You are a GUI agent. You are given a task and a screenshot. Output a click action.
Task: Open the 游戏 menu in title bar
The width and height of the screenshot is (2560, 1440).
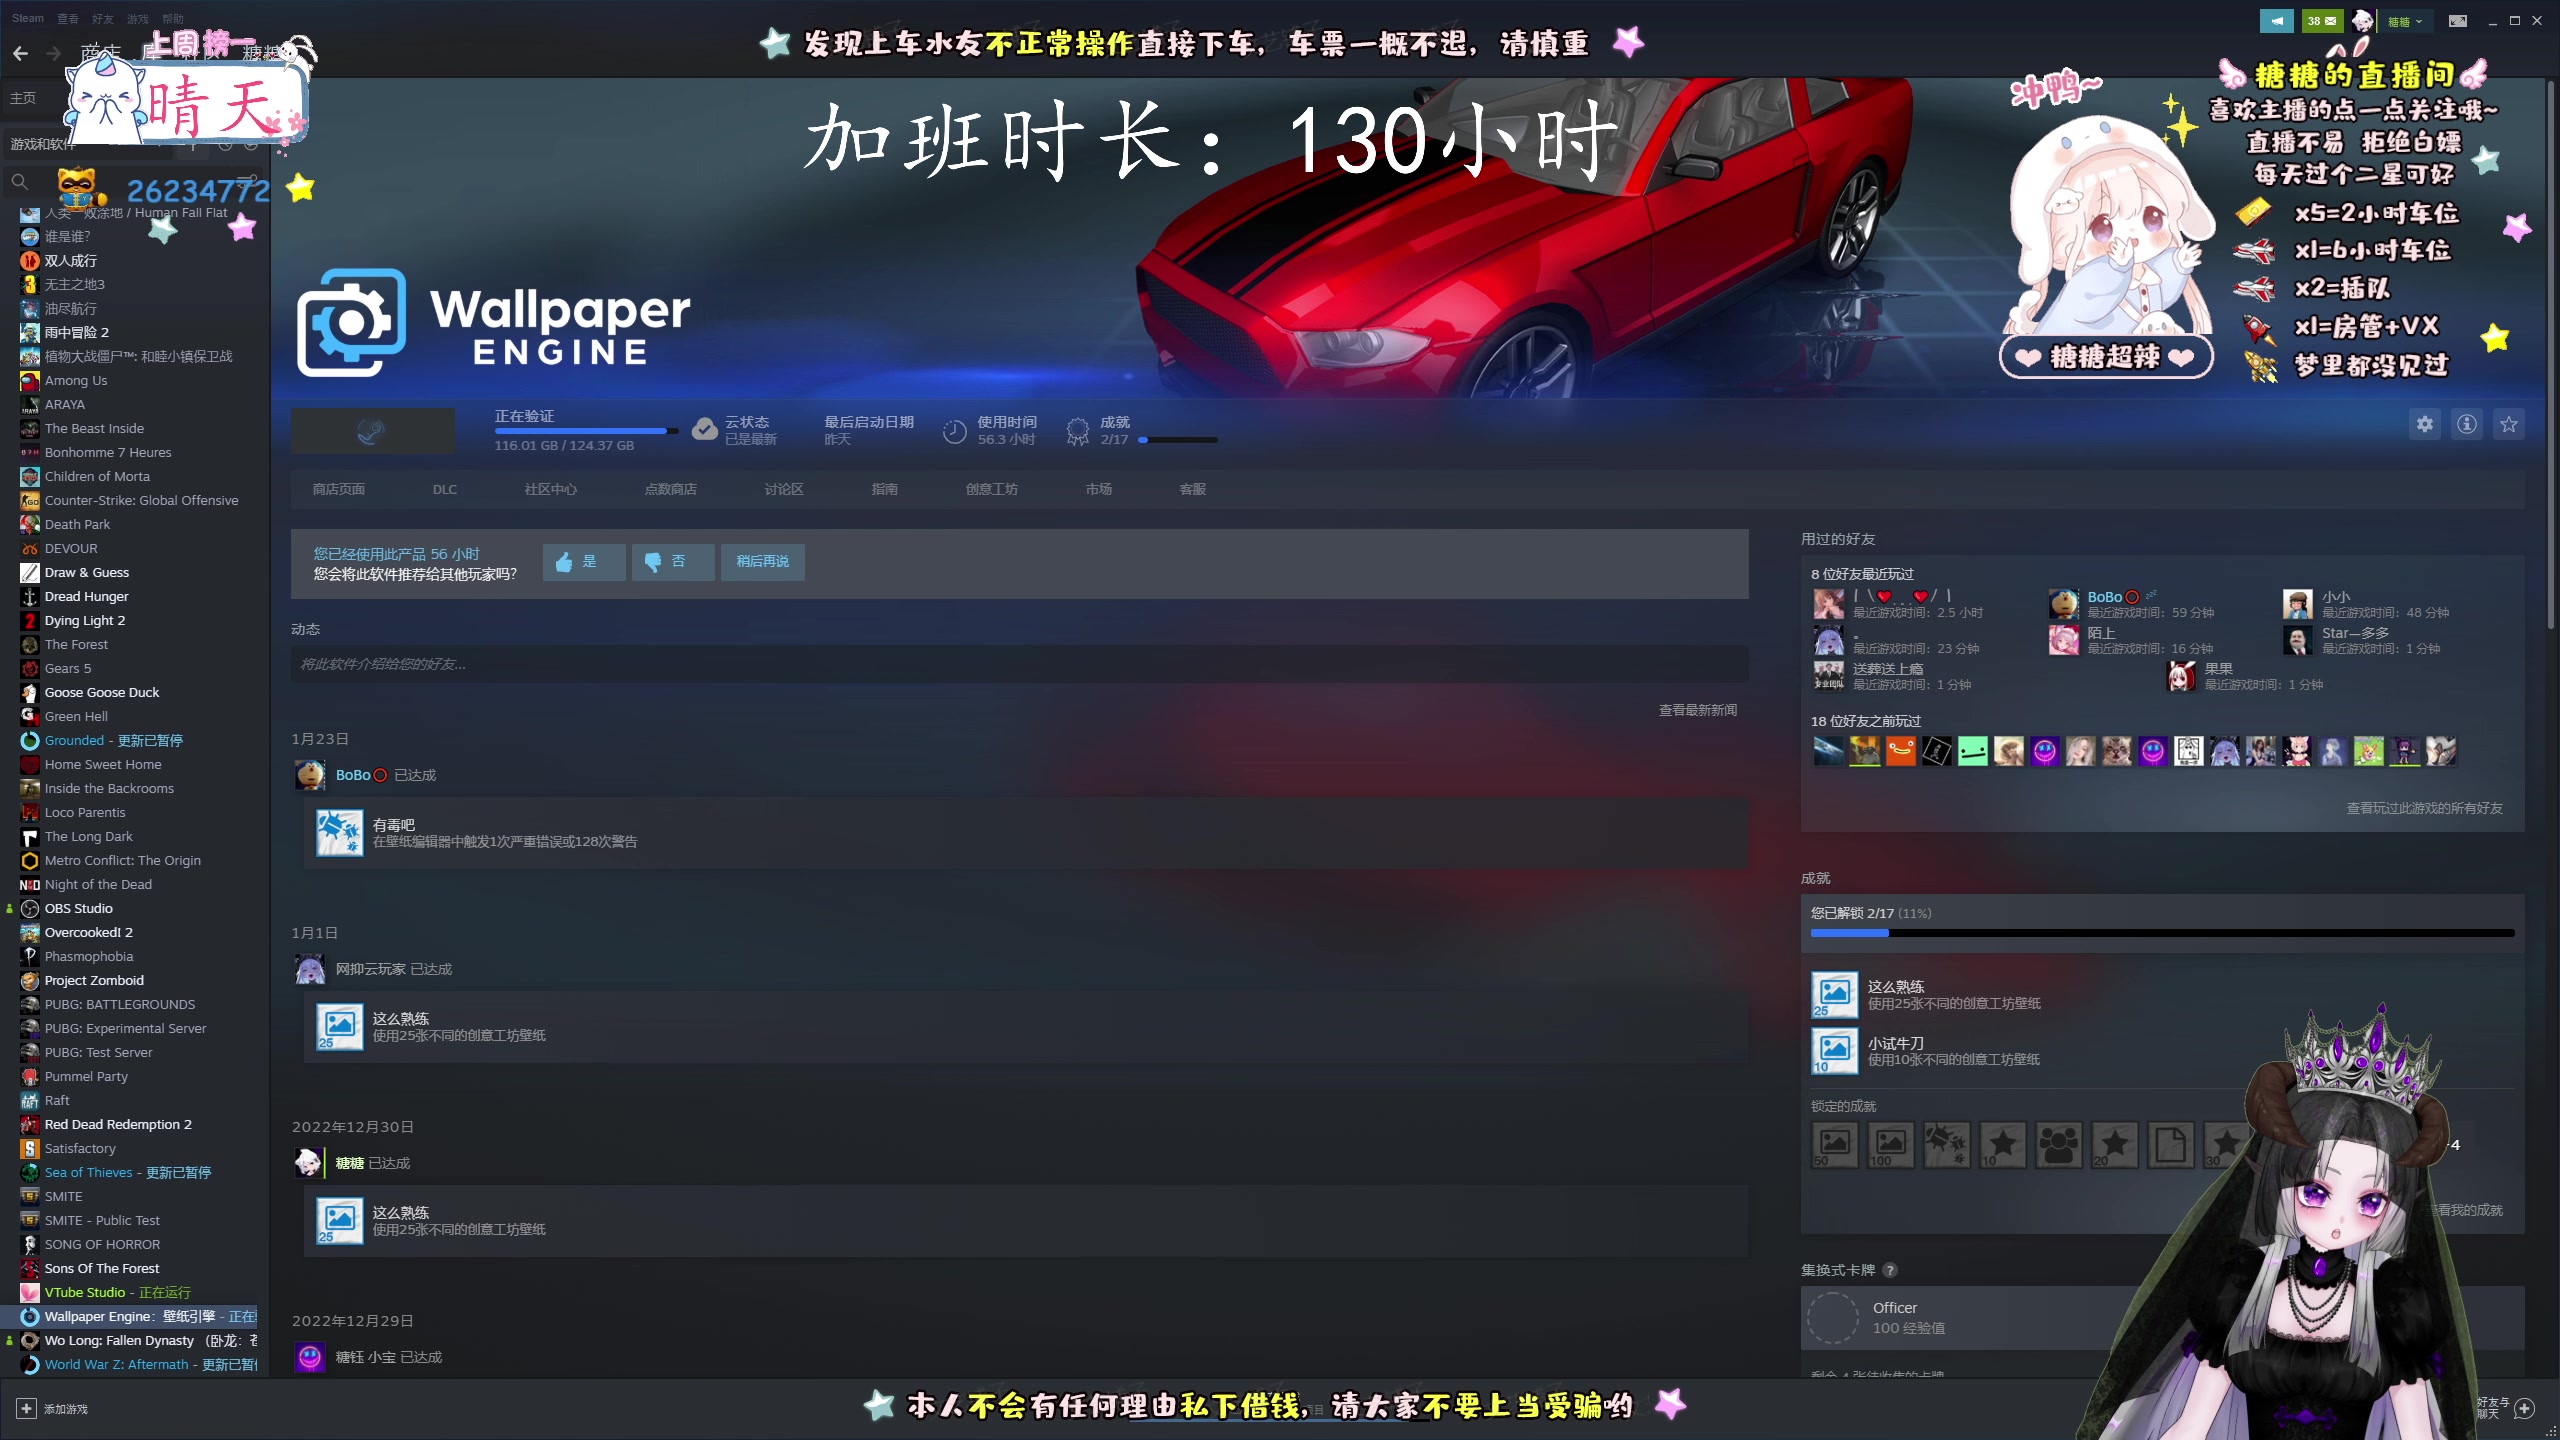tap(137, 19)
